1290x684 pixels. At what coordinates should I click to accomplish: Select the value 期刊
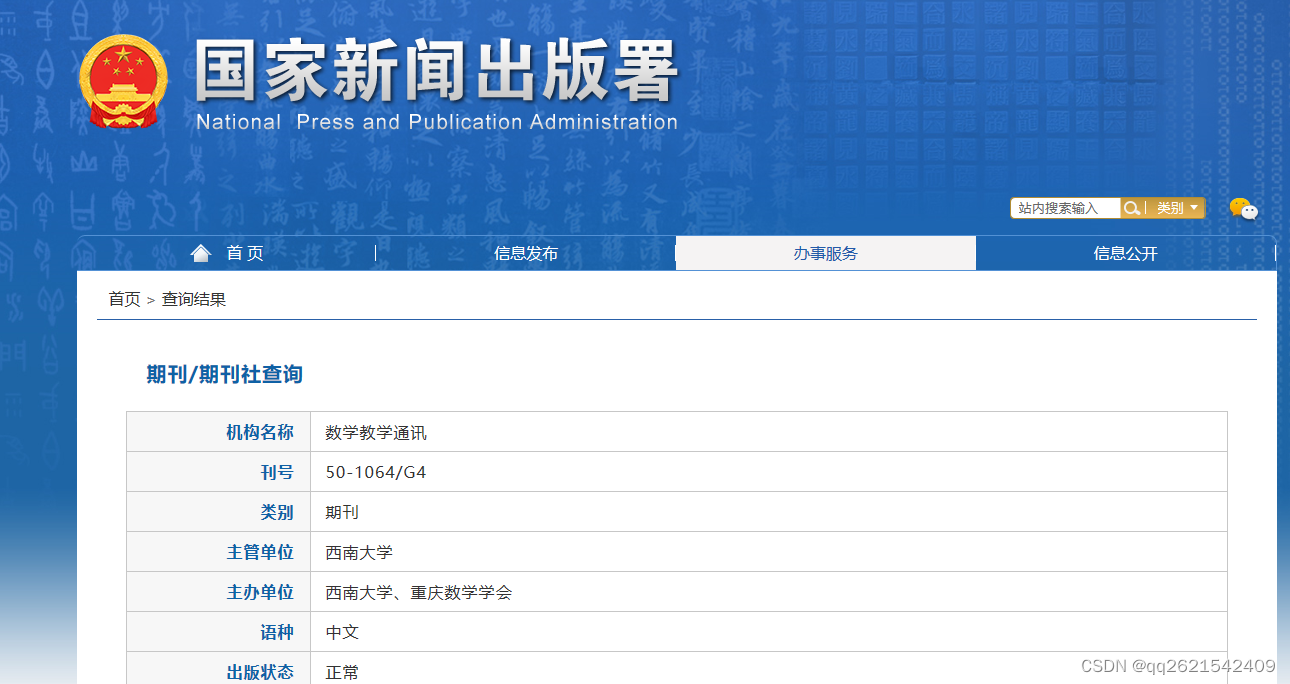coord(342,512)
